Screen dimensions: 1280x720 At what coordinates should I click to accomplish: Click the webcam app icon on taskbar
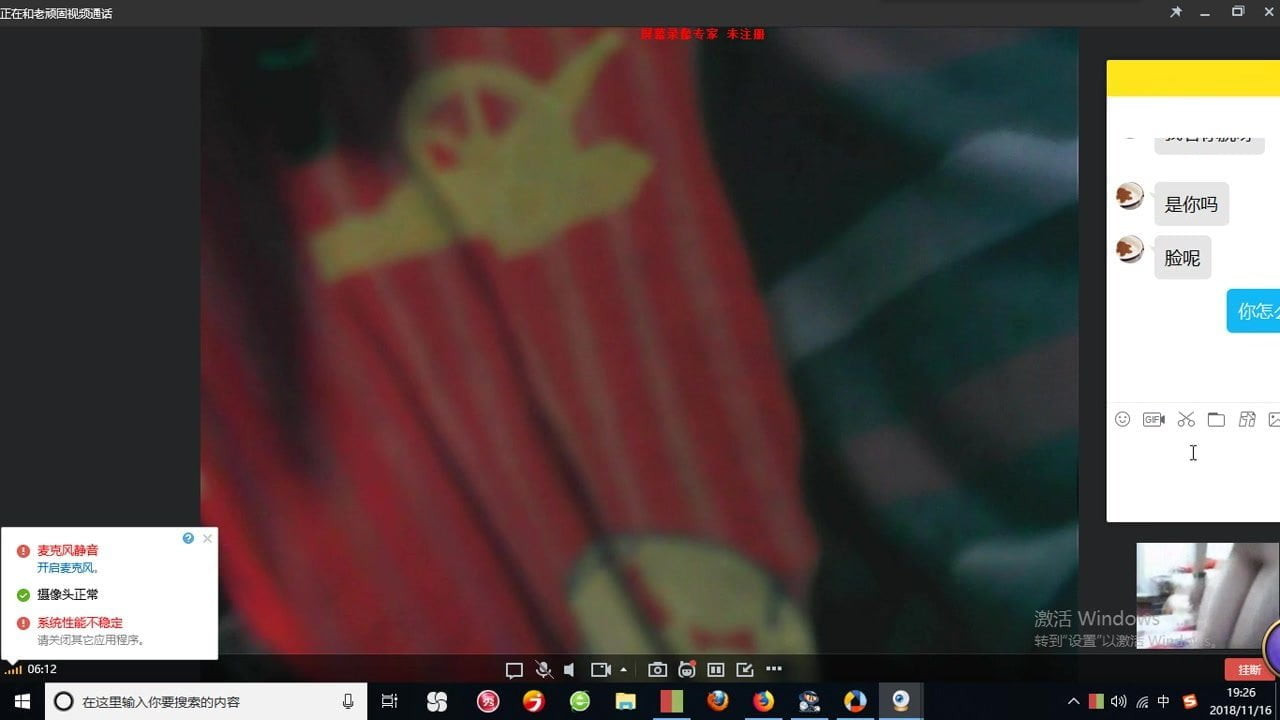[x=901, y=701]
